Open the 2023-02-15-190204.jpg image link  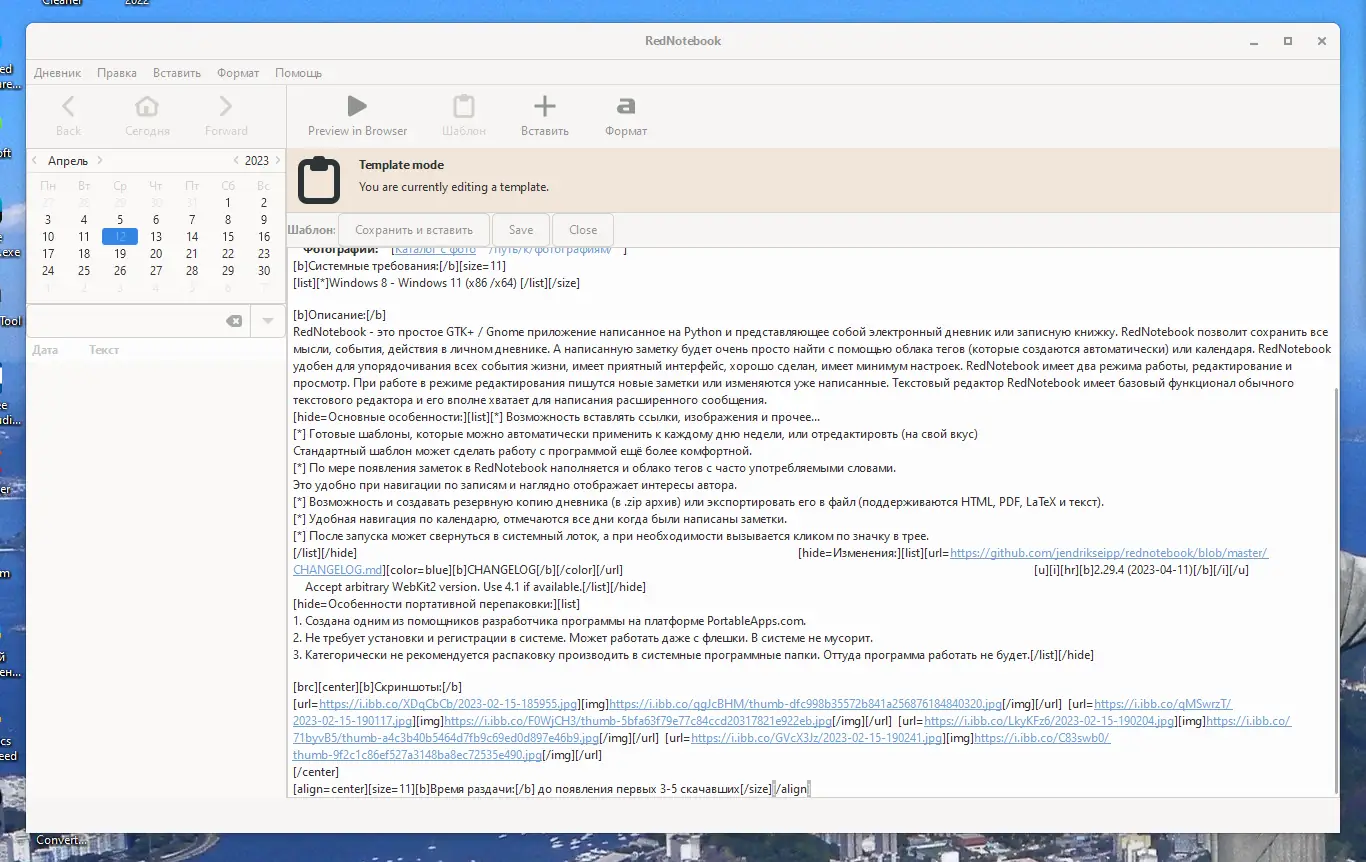tap(1049, 721)
